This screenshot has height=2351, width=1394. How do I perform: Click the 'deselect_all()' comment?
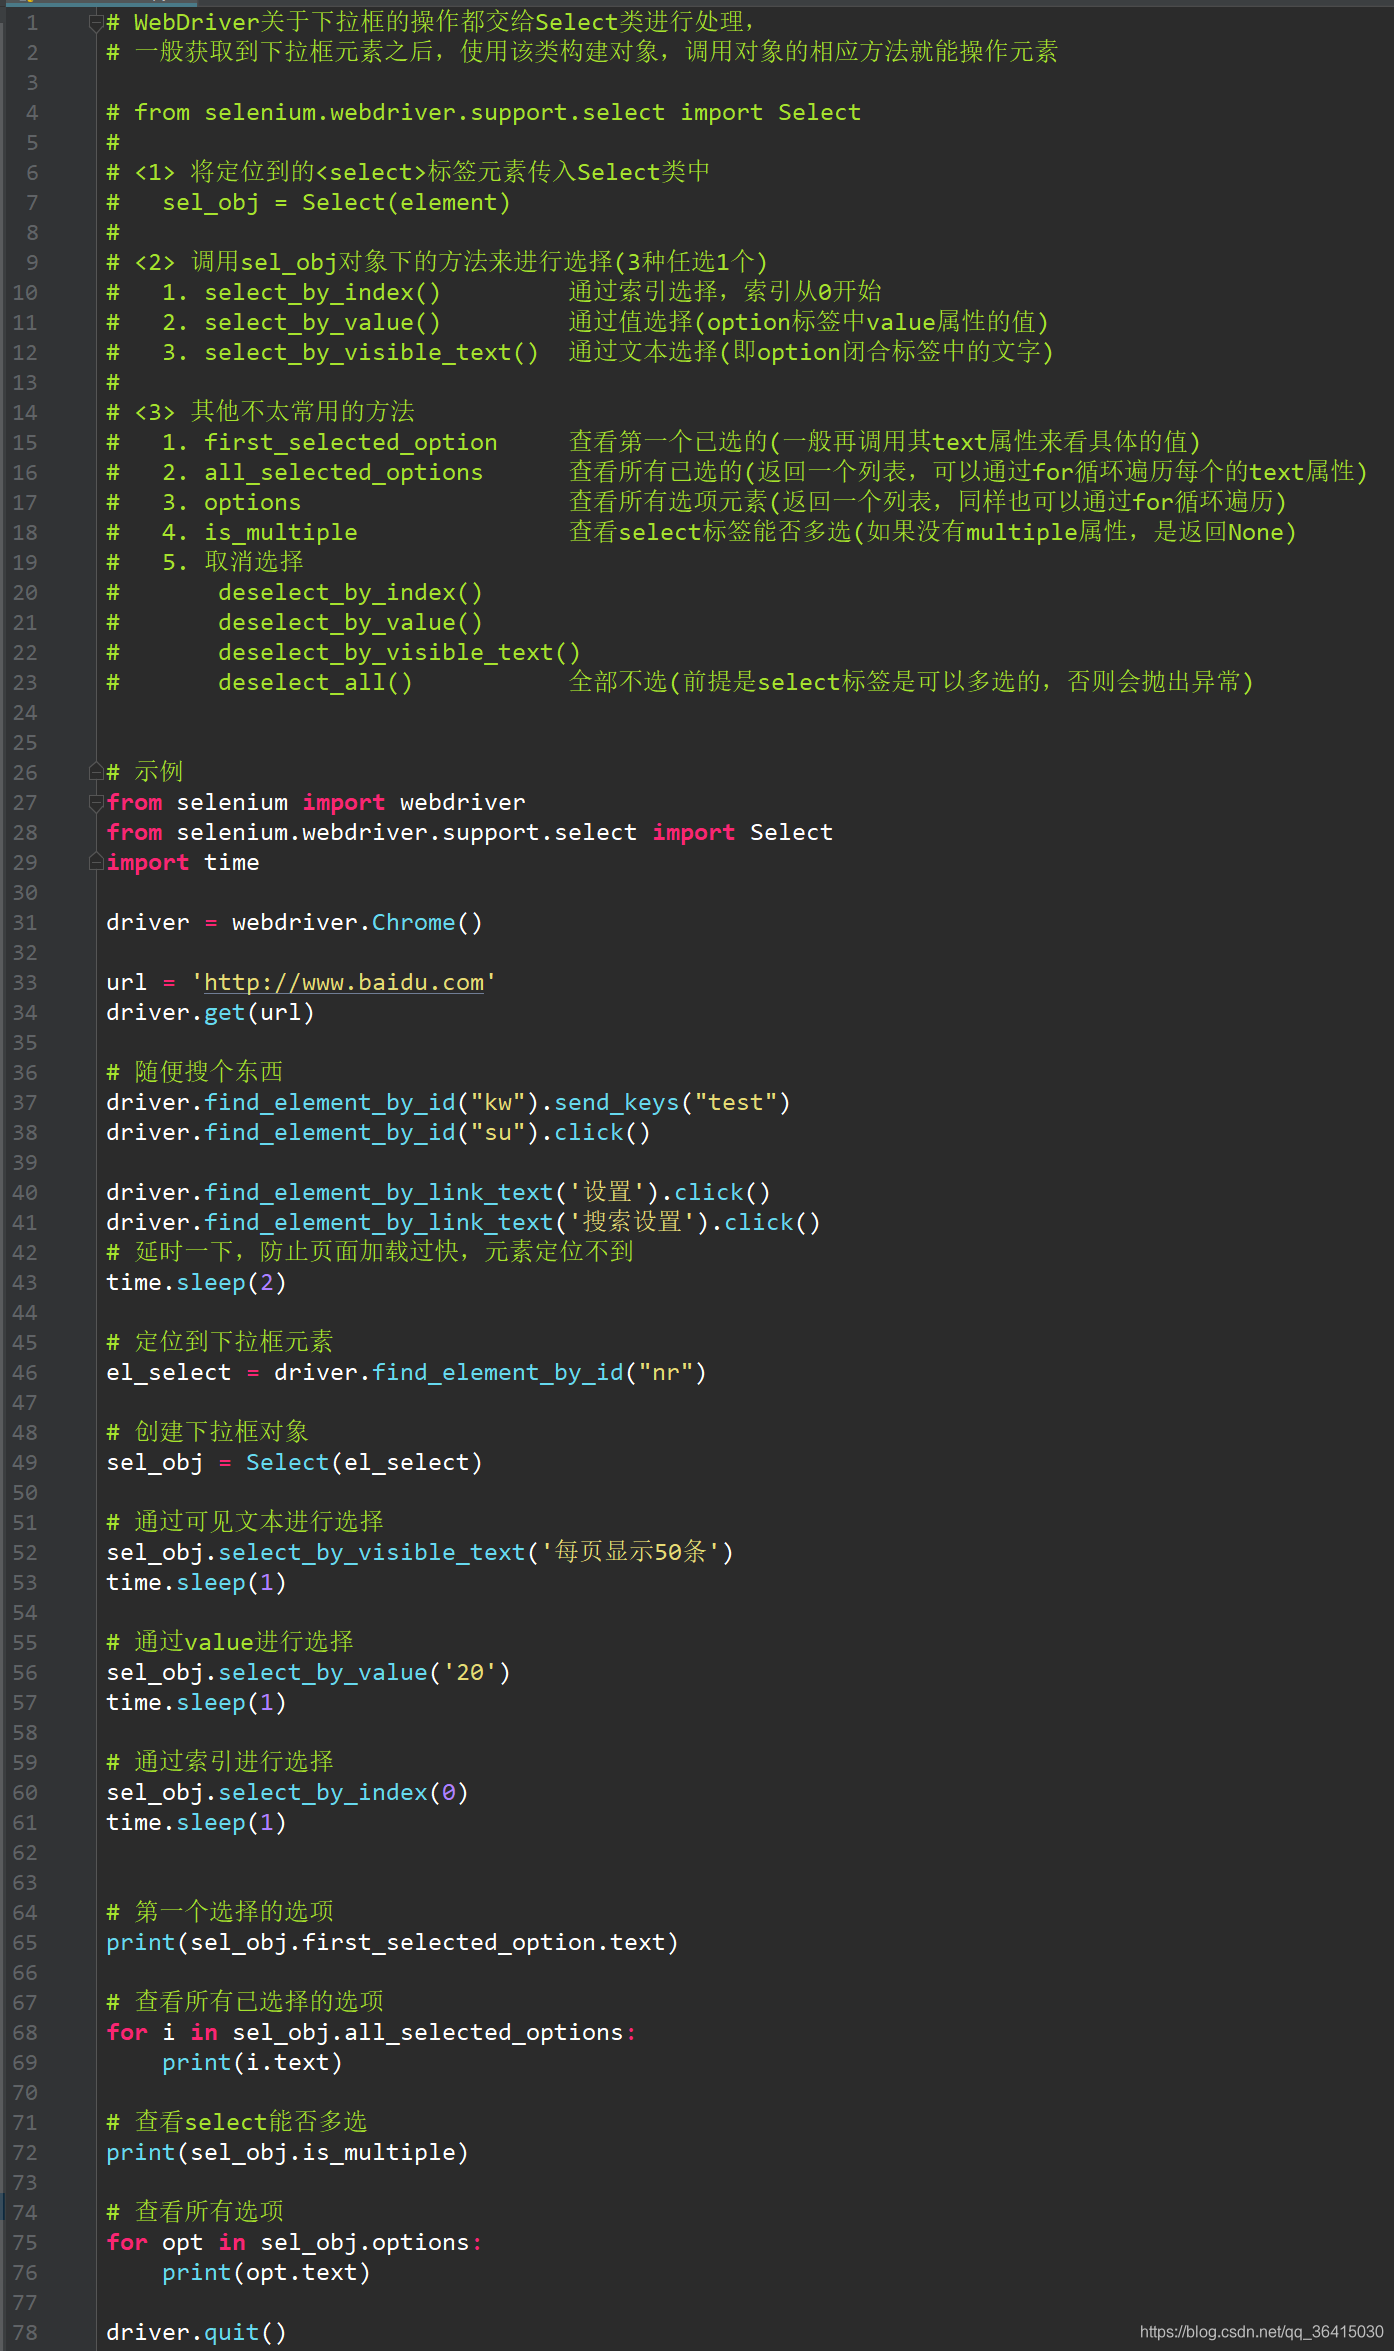tap(316, 682)
